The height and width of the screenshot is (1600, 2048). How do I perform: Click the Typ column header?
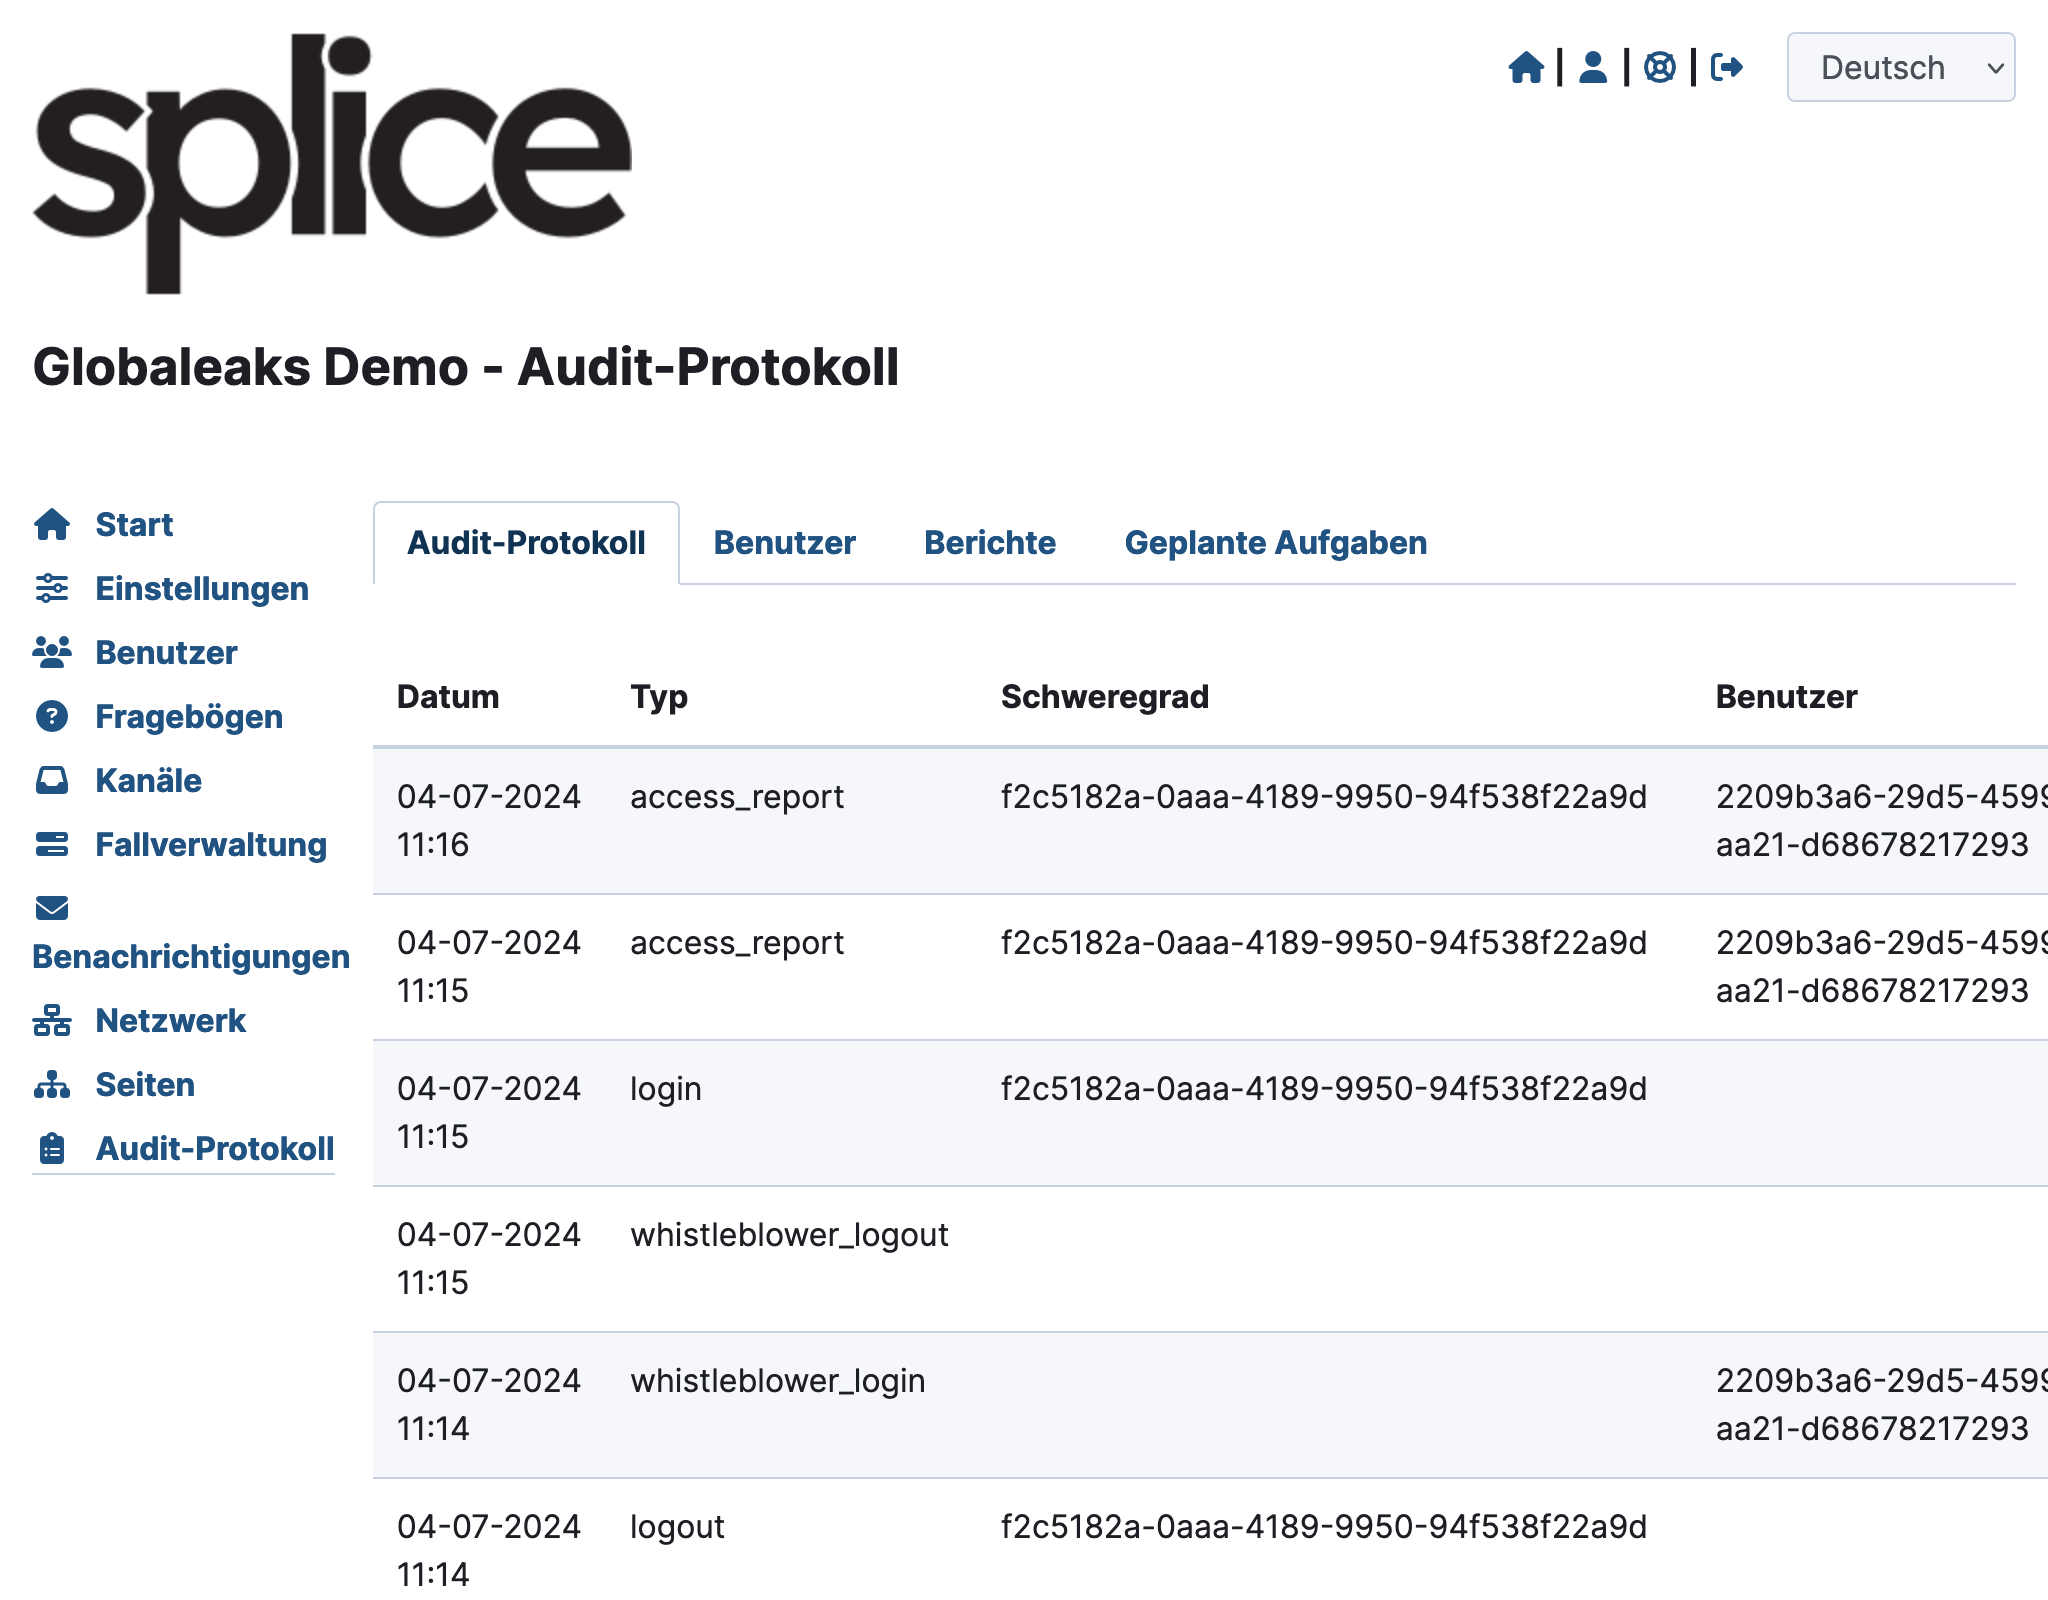[x=659, y=697]
